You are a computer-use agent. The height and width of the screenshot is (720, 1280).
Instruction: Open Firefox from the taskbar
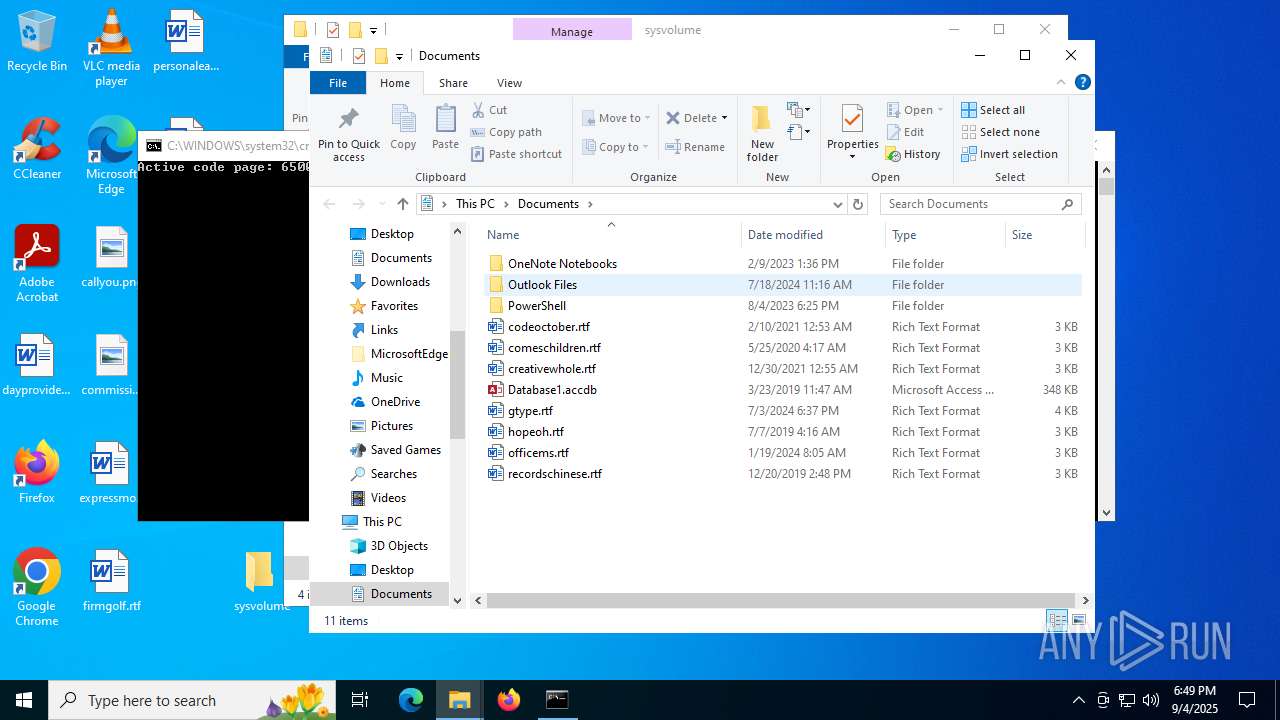click(x=508, y=700)
